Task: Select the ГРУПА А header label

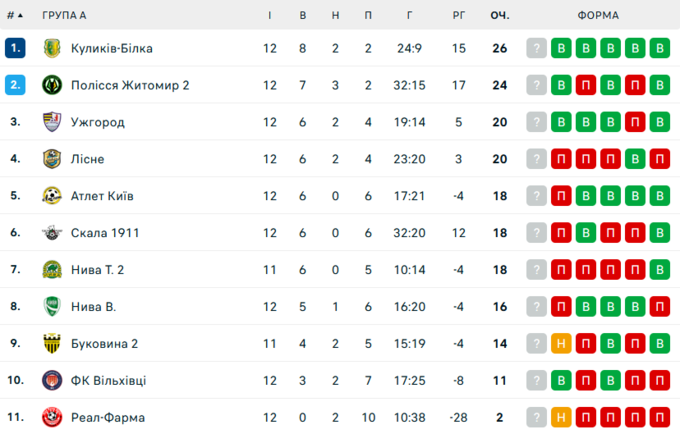Action: coord(64,15)
